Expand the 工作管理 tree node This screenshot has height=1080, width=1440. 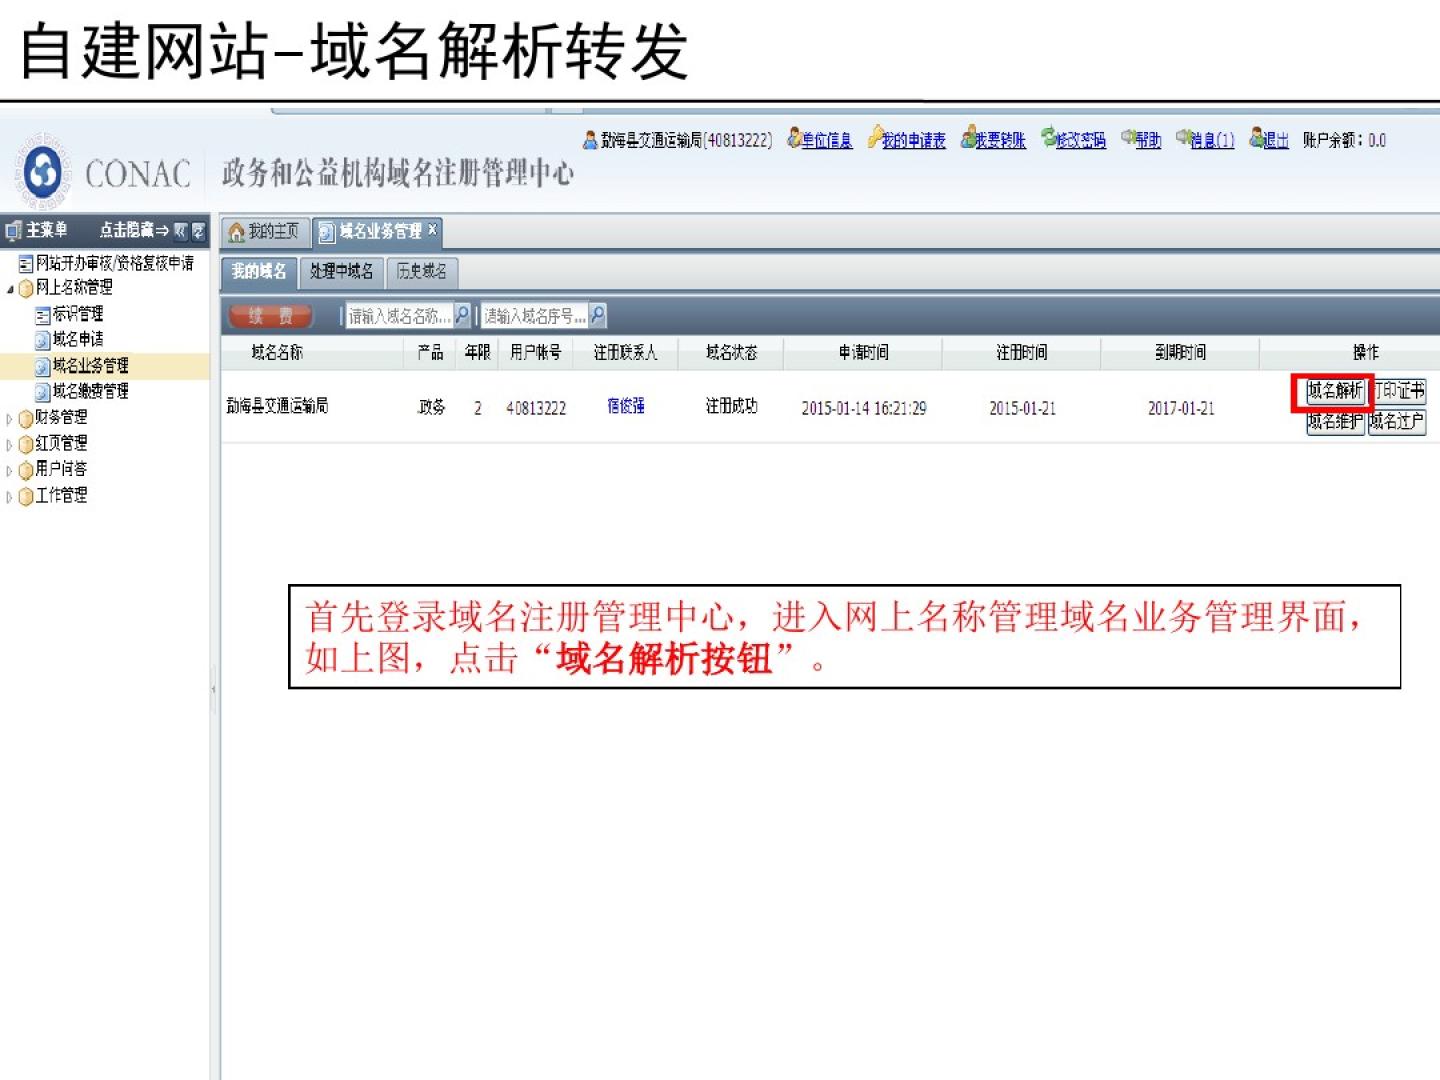pyautogui.click(x=10, y=497)
